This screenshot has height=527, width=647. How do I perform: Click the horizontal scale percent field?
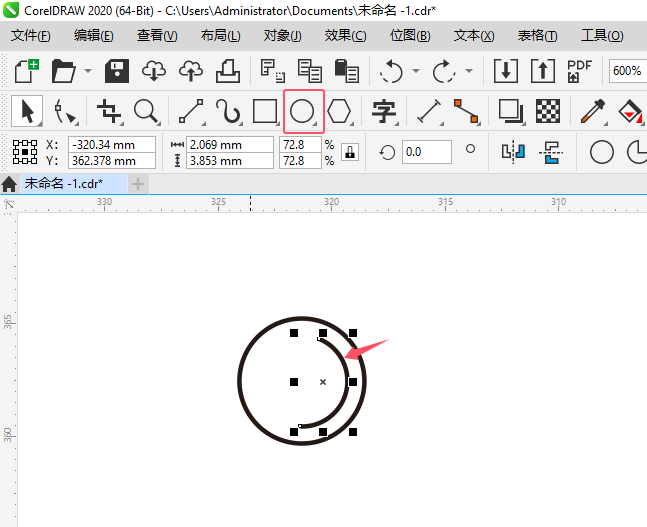[300, 144]
